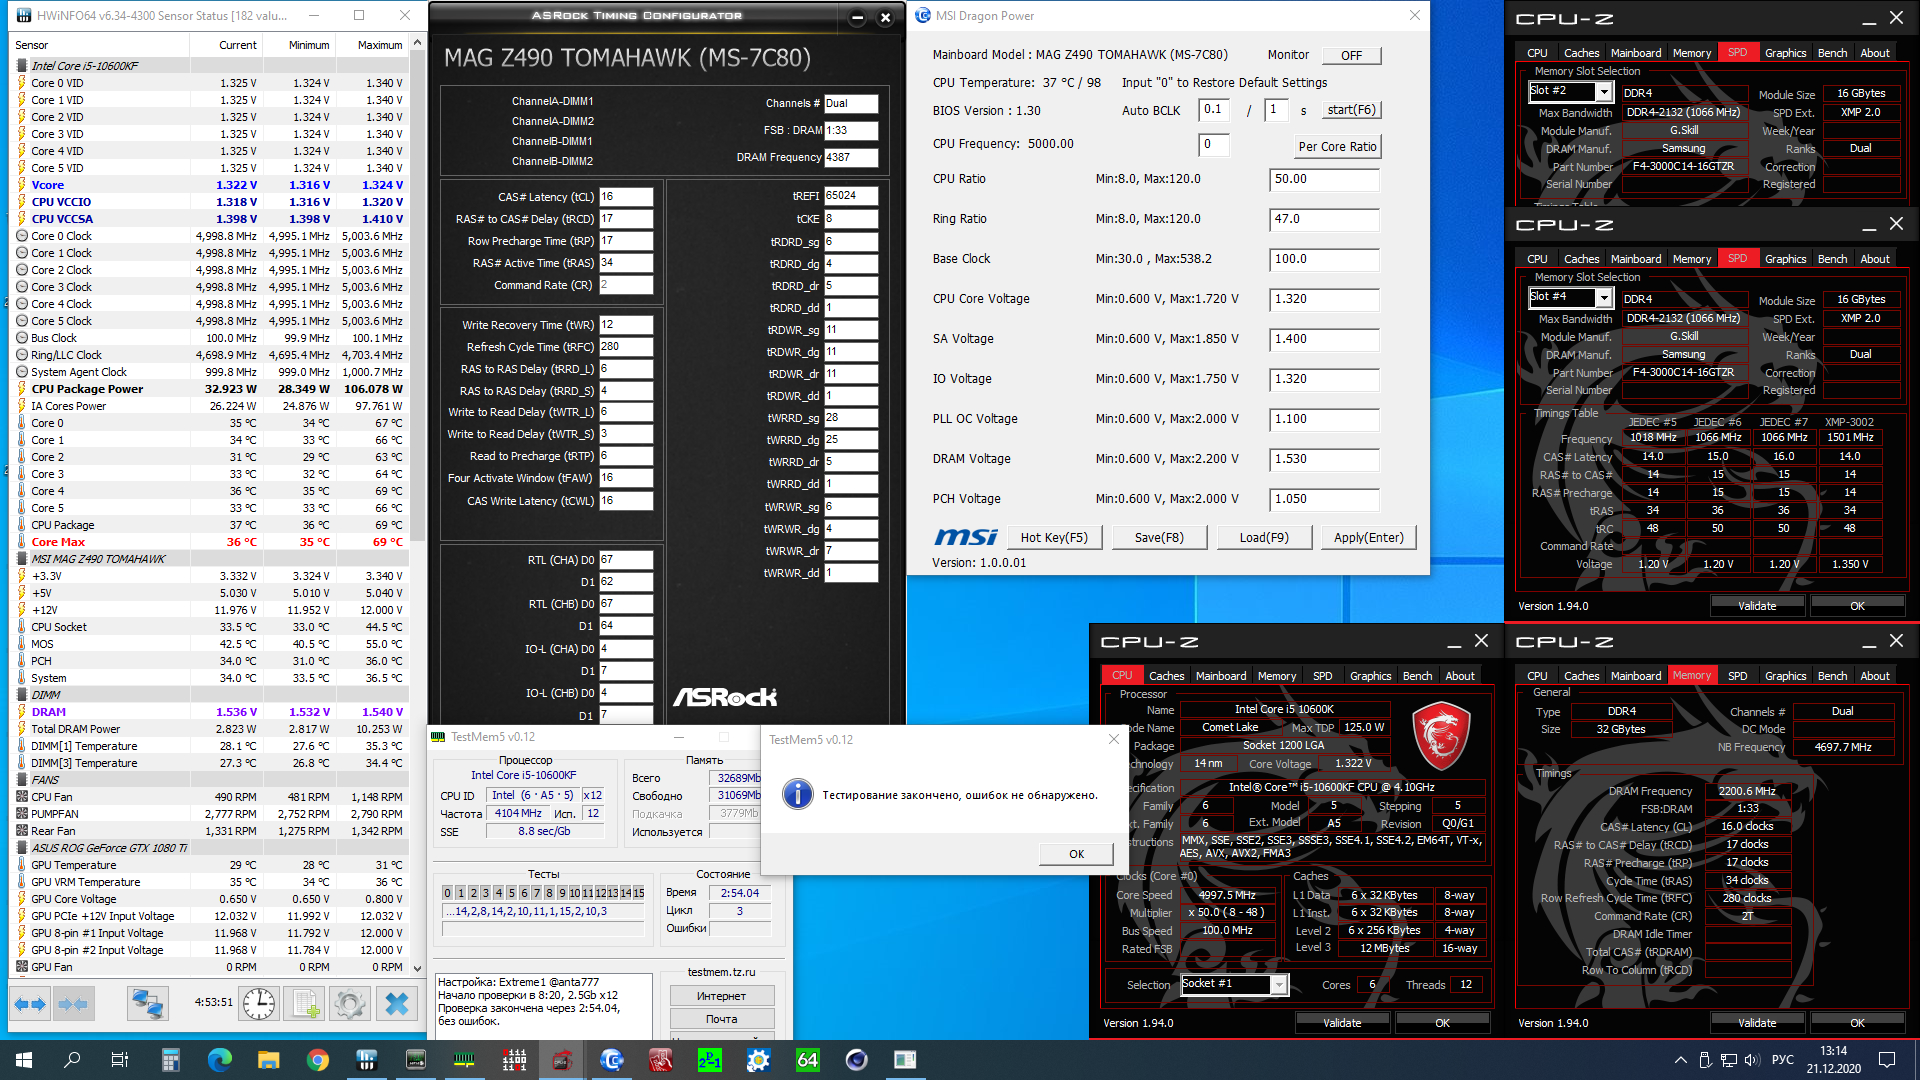Click the collapse columns arrows icon in HWiNFO

click(73, 1003)
